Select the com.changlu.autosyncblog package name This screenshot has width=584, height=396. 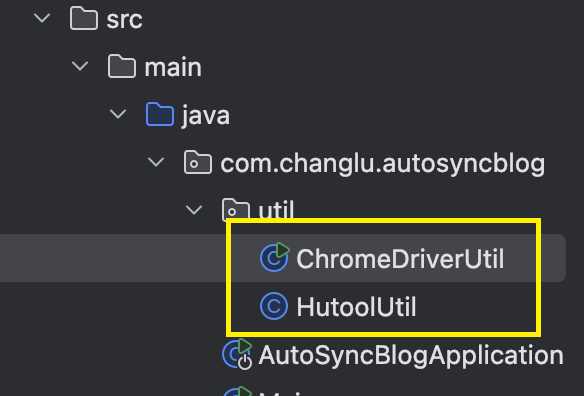click(x=383, y=164)
